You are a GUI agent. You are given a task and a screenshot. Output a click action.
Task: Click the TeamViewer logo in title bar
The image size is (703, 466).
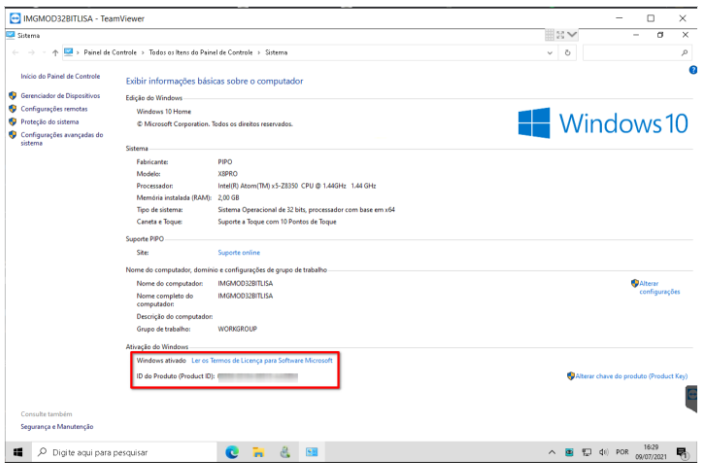[x=15, y=18]
